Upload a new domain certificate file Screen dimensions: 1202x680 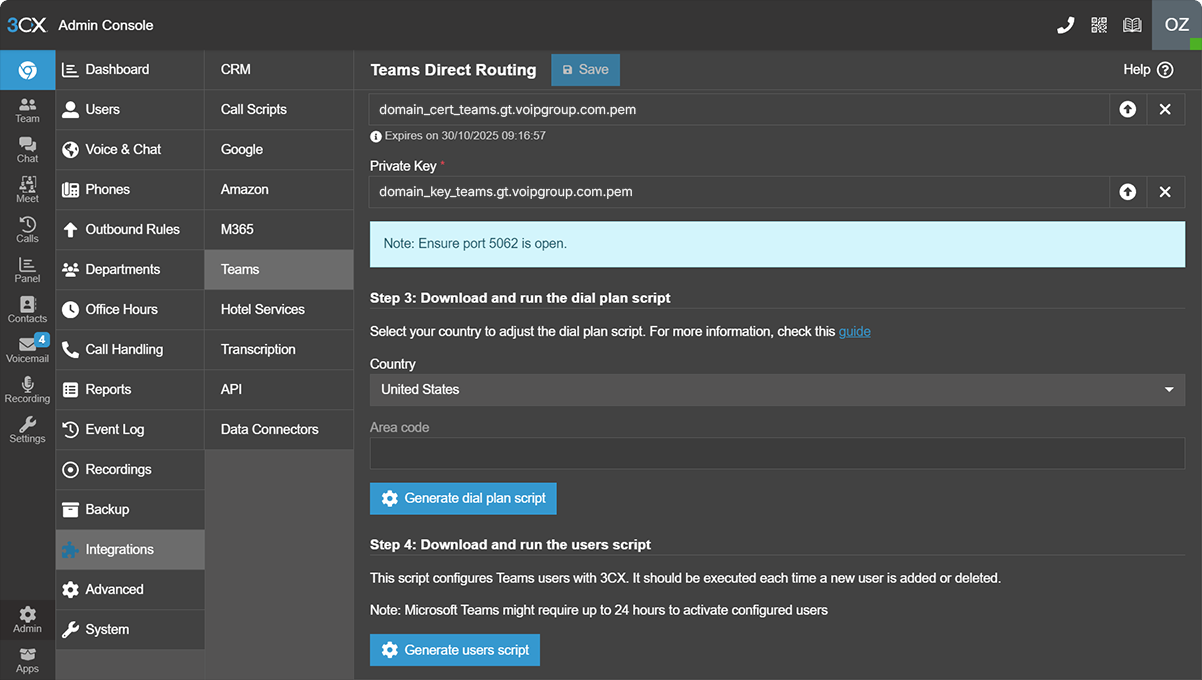pyautogui.click(x=1128, y=109)
